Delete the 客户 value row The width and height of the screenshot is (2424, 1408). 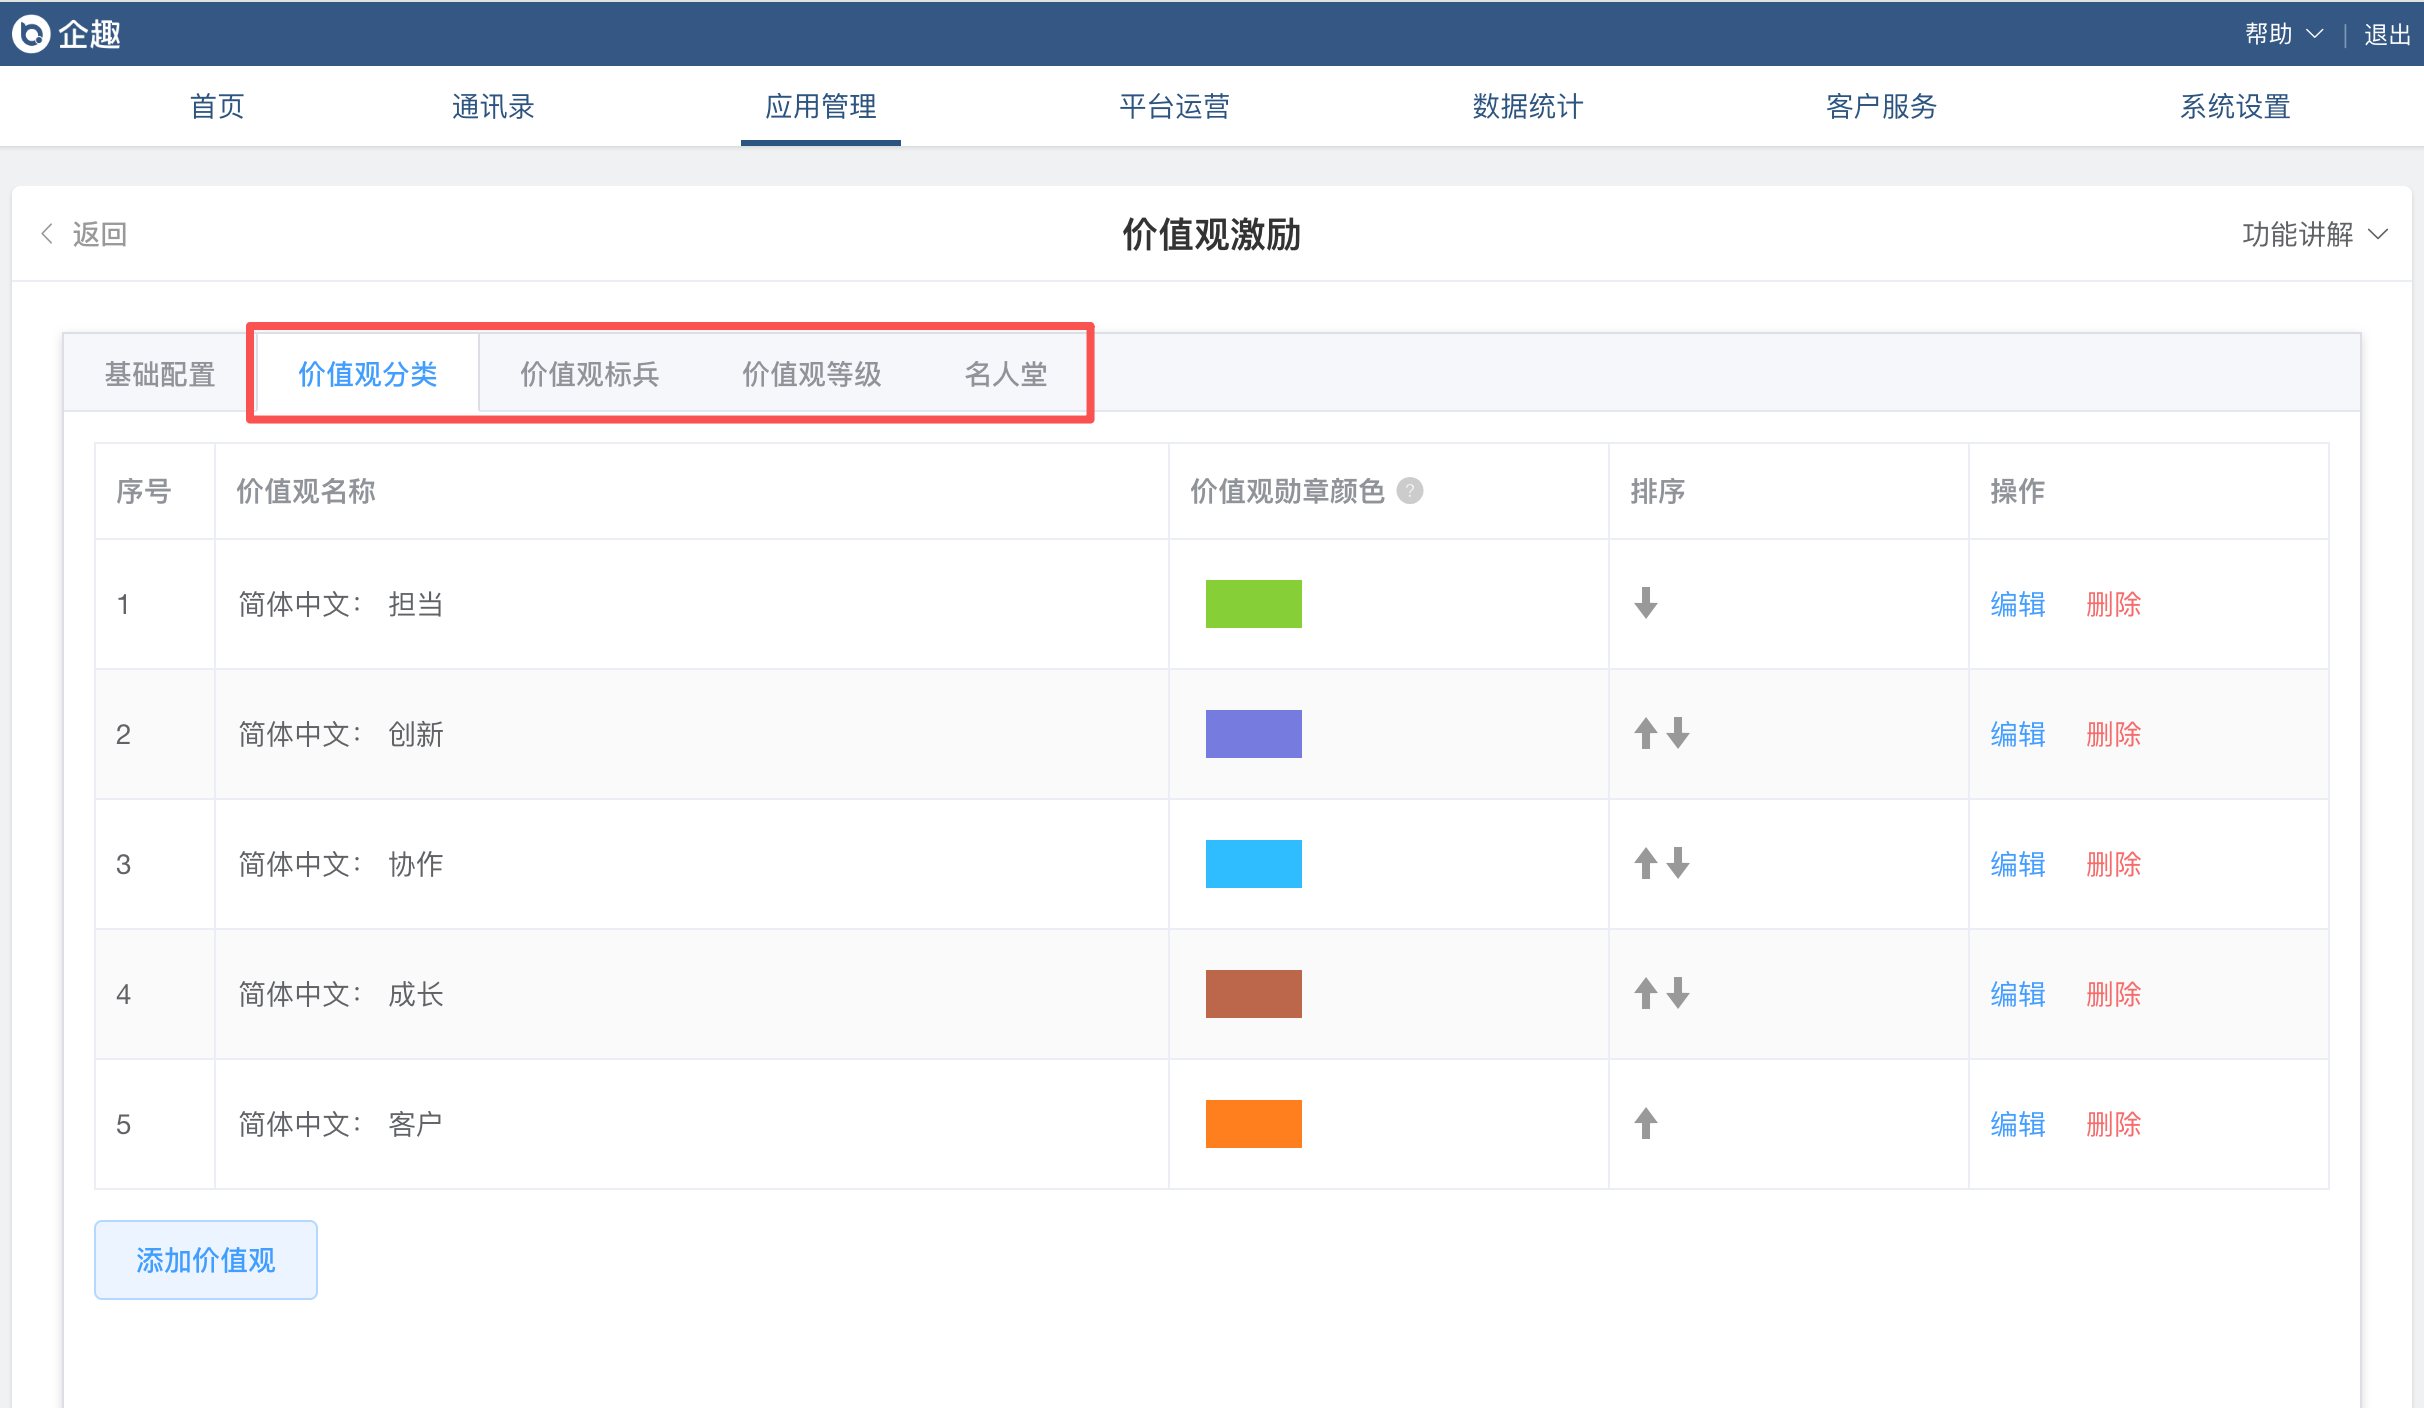tap(2114, 1124)
